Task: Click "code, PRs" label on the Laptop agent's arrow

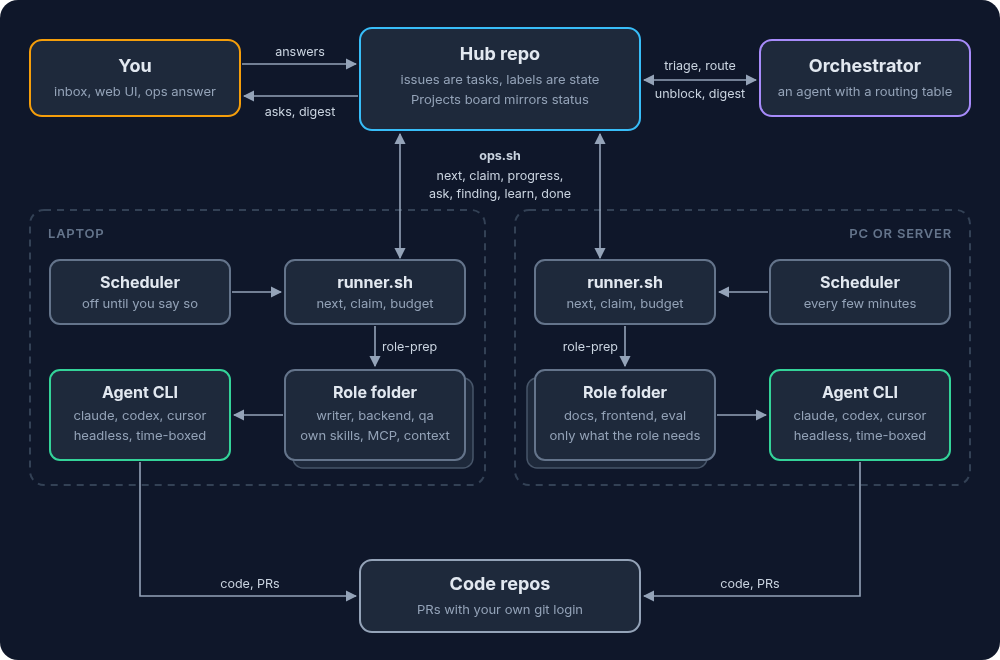Action: pyautogui.click(x=250, y=583)
